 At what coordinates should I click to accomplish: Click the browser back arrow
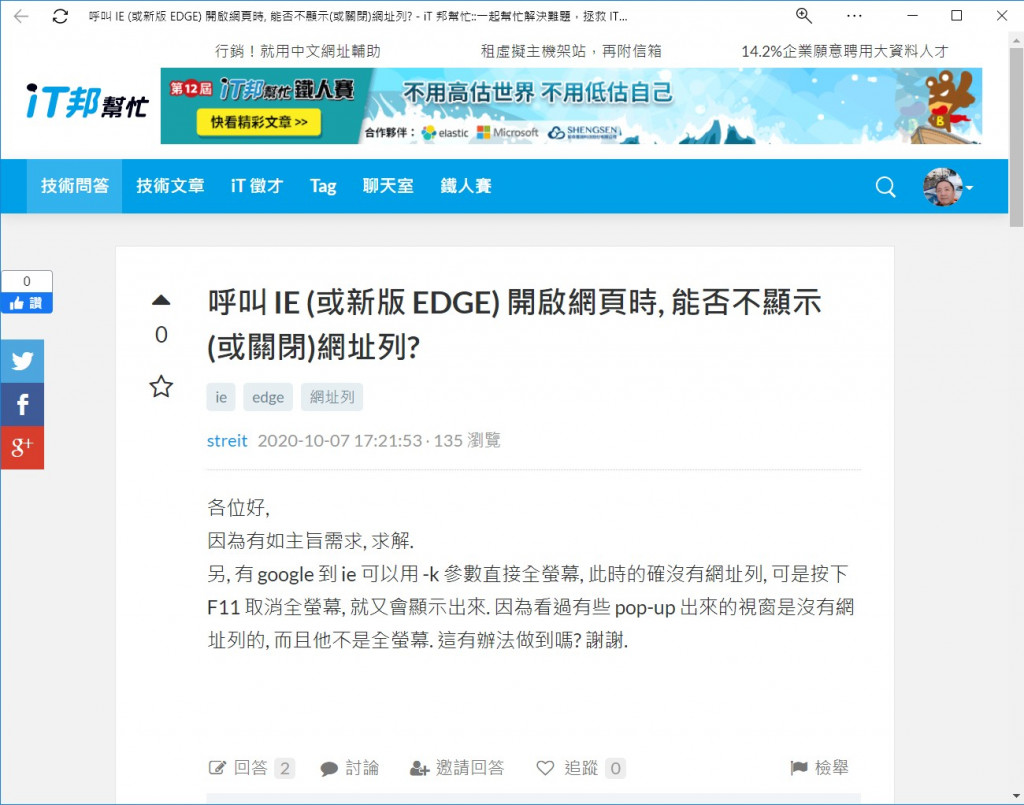21,16
